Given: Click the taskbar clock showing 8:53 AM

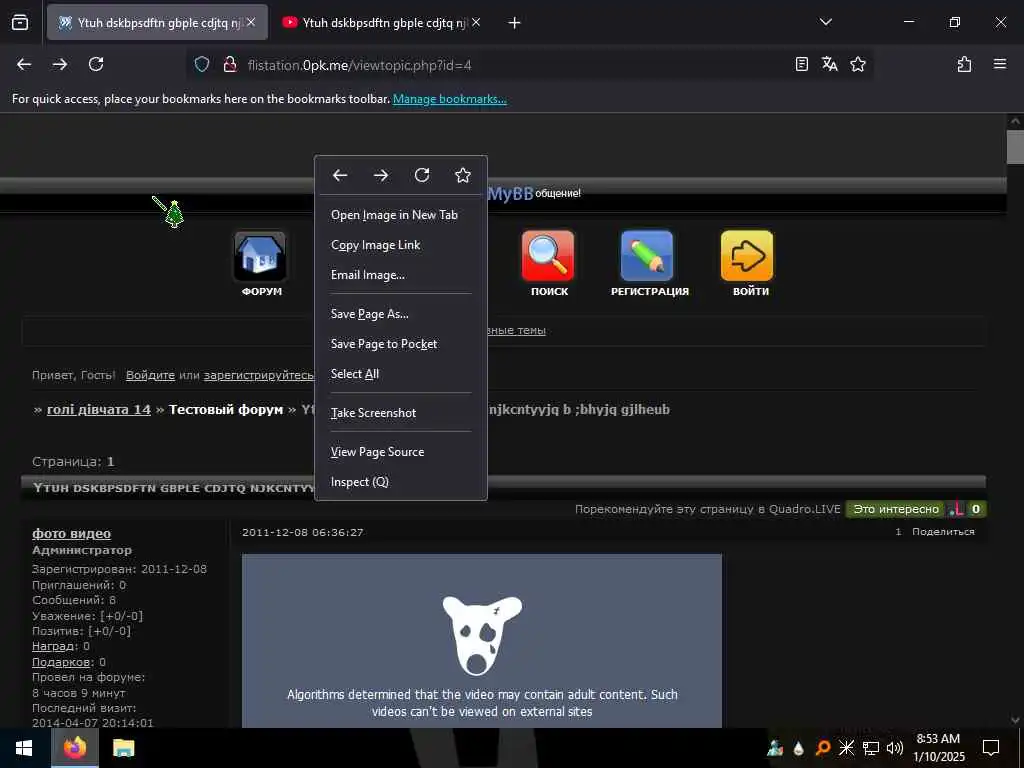Looking at the screenshot, I should (938, 748).
